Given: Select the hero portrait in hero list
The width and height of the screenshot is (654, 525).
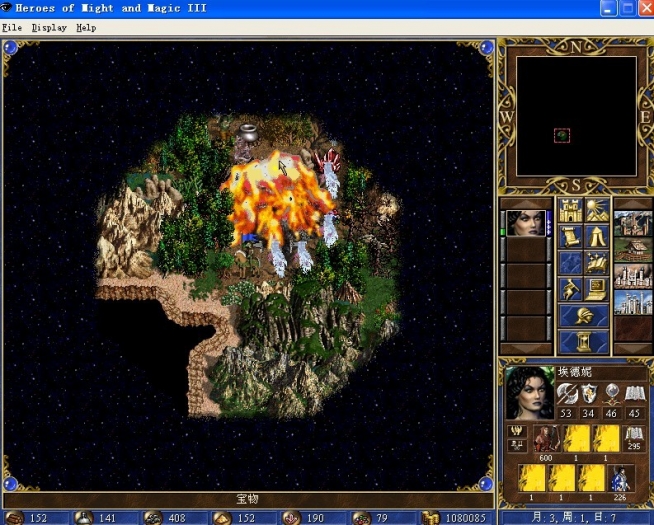Looking at the screenshot, I should (526, 223).
